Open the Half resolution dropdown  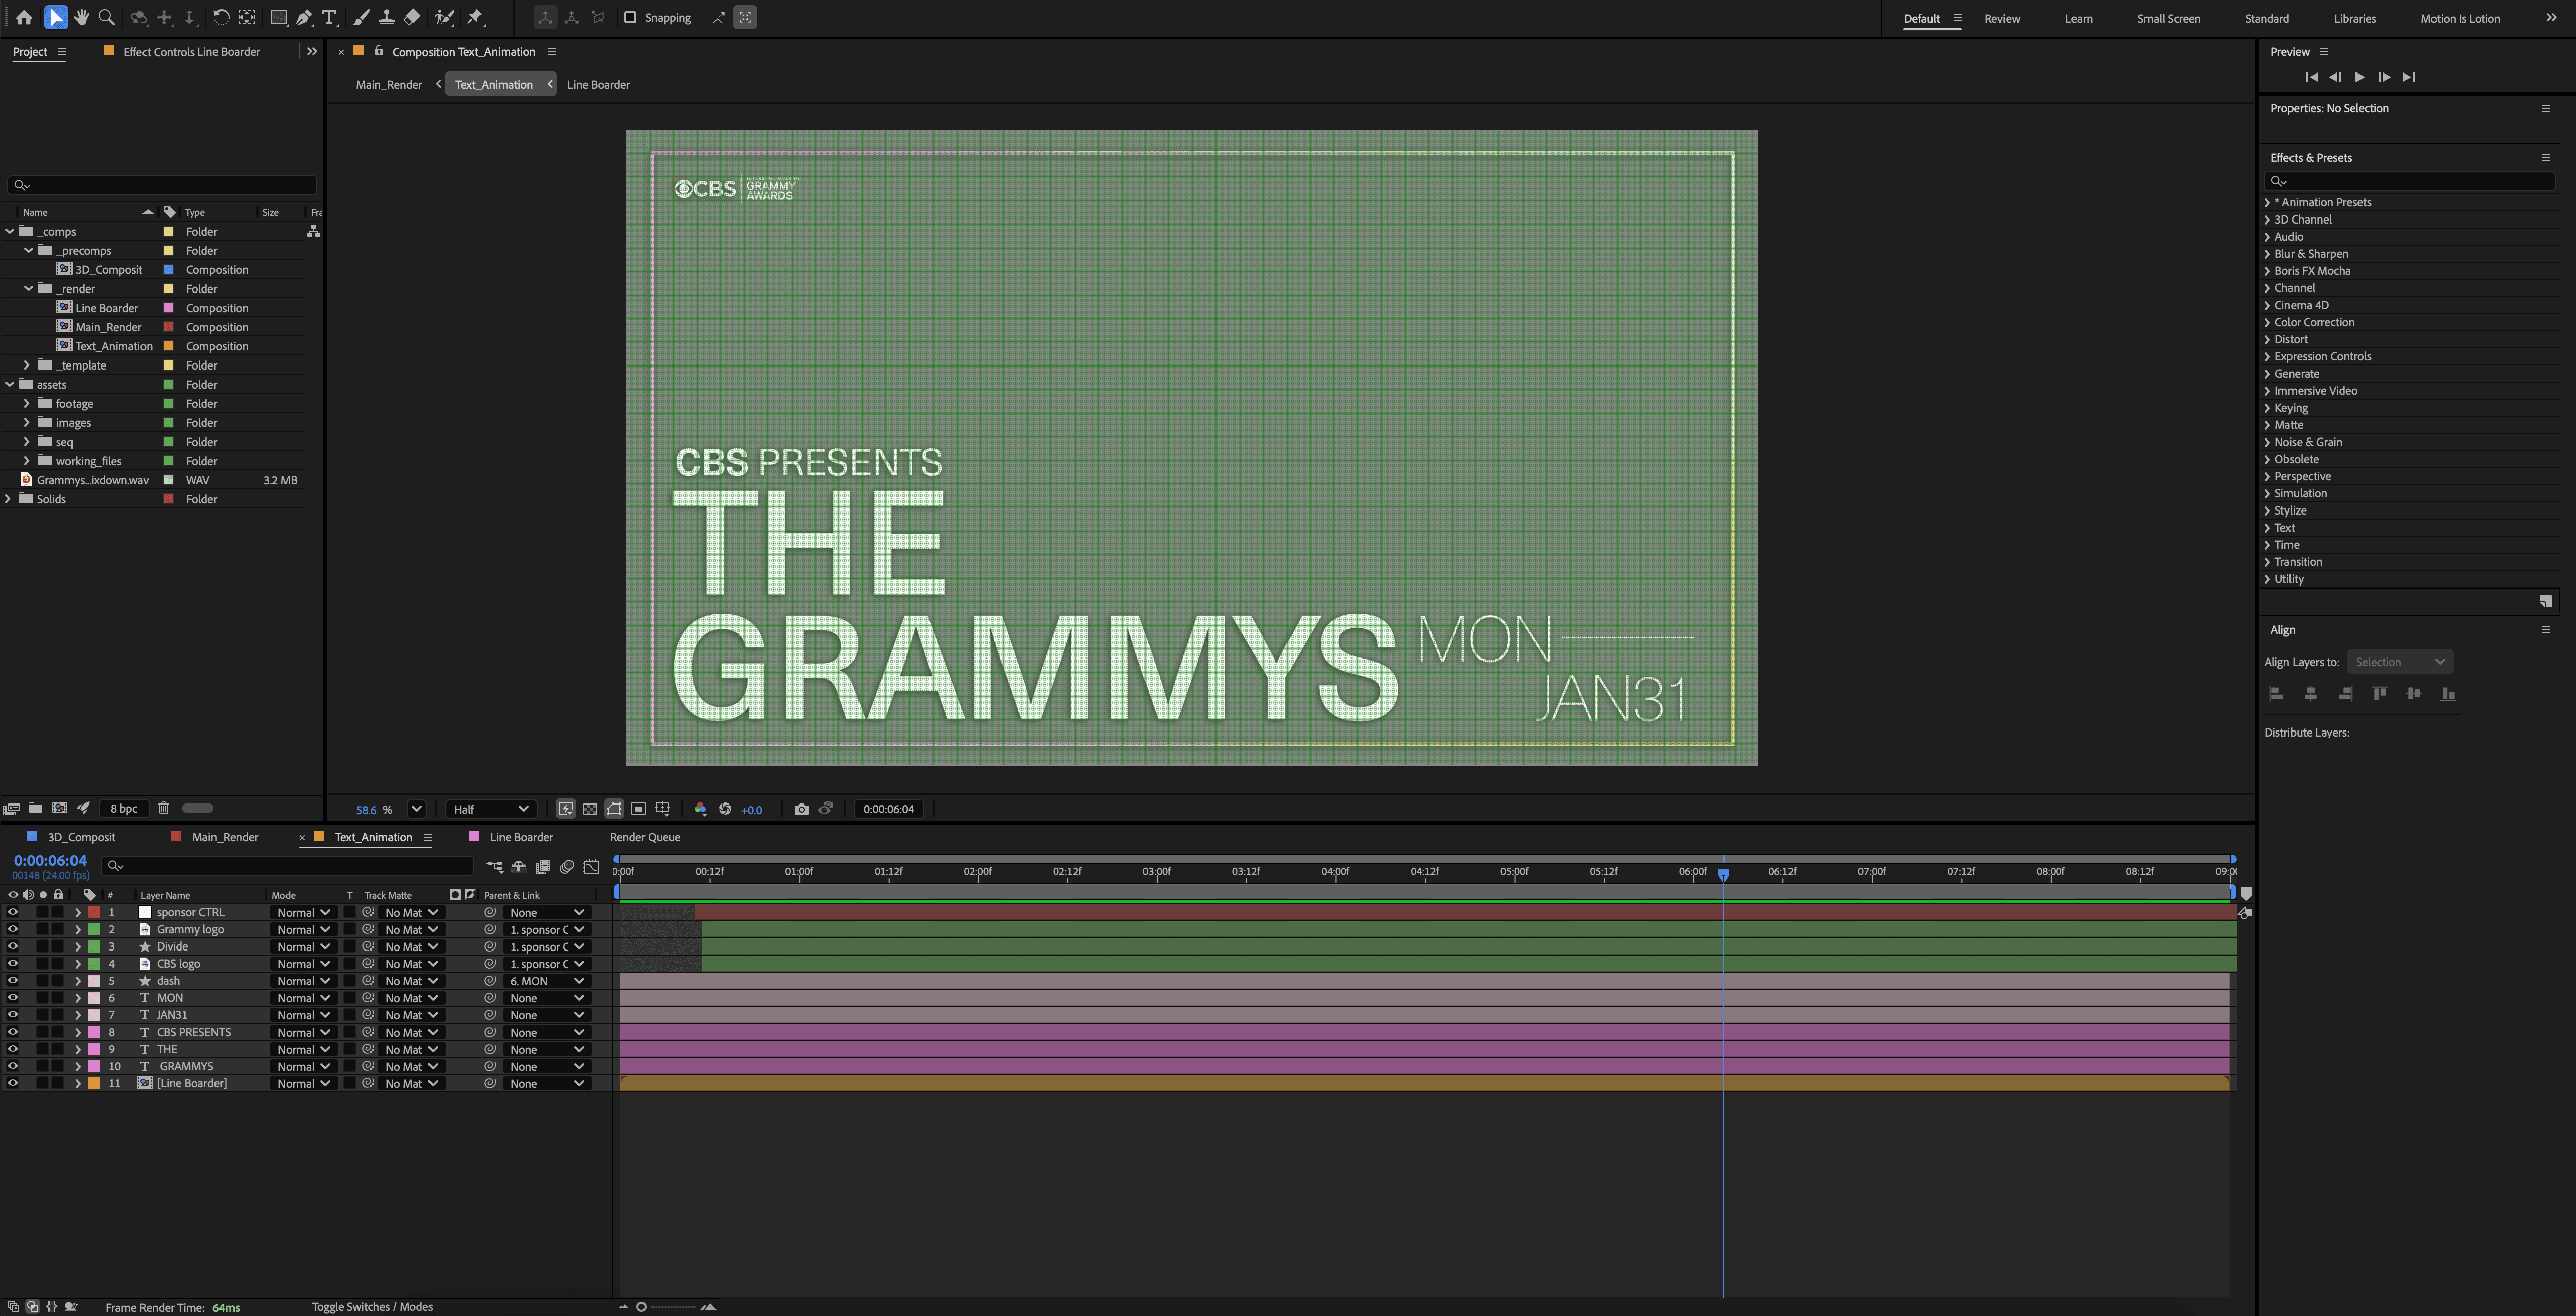tap(490, 809)
